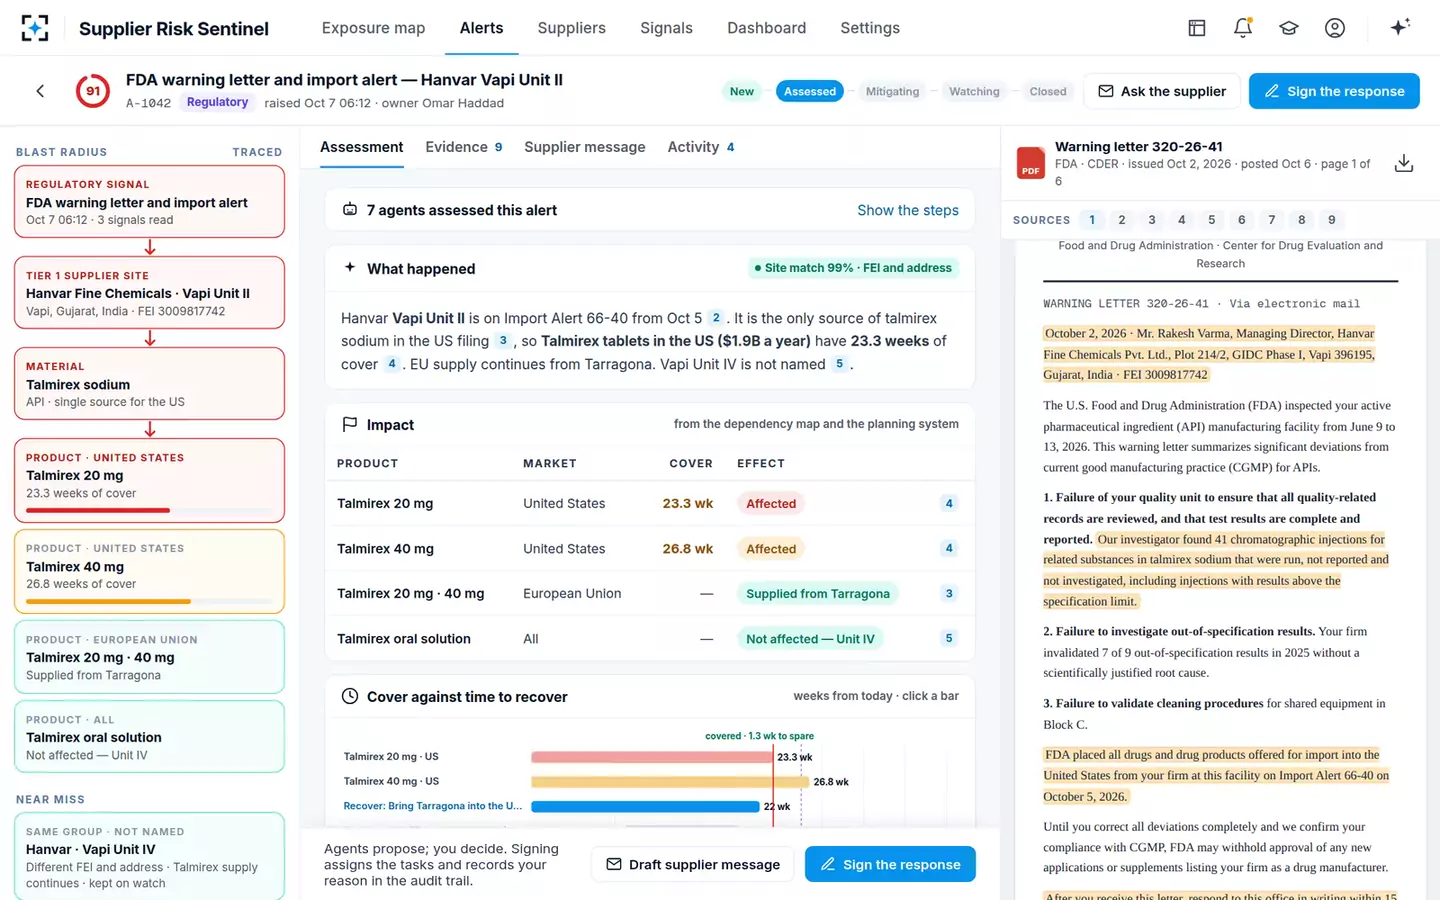The image size is (1440, 900).
Task: Open the sparkle AI assistant icon
Action: pos(1400,27)
